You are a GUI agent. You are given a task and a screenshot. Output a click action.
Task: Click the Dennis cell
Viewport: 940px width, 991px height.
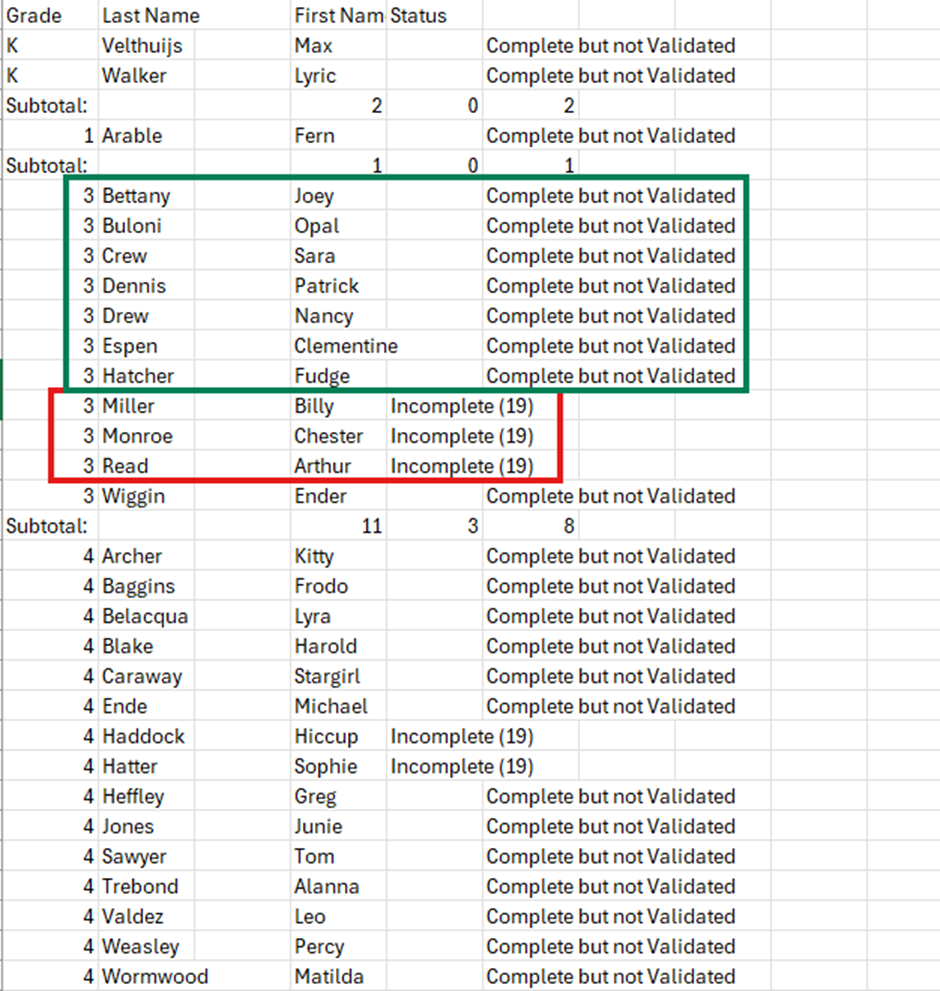click(x=147, y=286)
